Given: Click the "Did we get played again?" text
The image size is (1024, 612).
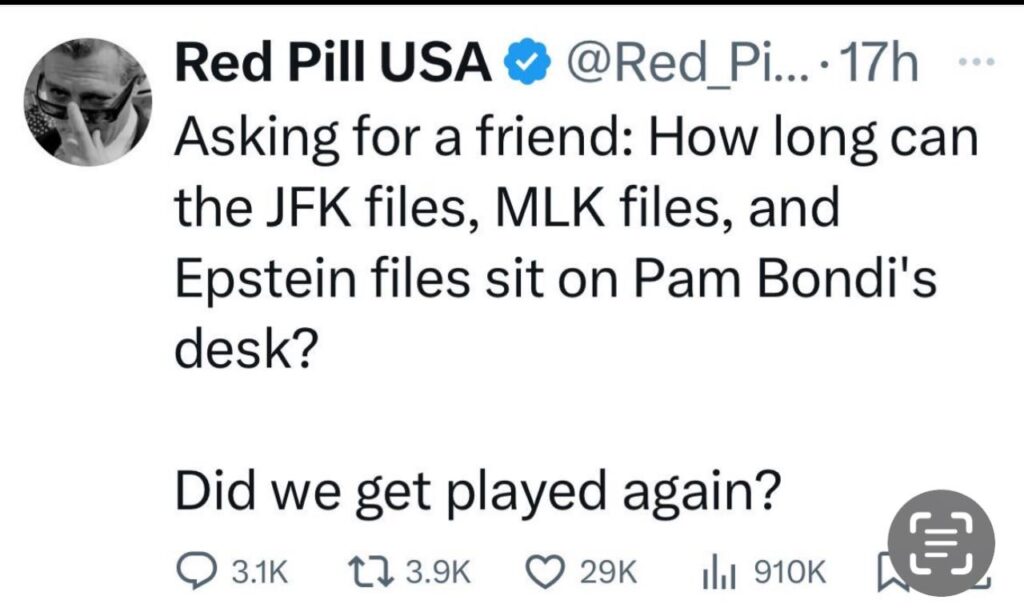Looking at the screenshot, I should click(x=475, y=491).
